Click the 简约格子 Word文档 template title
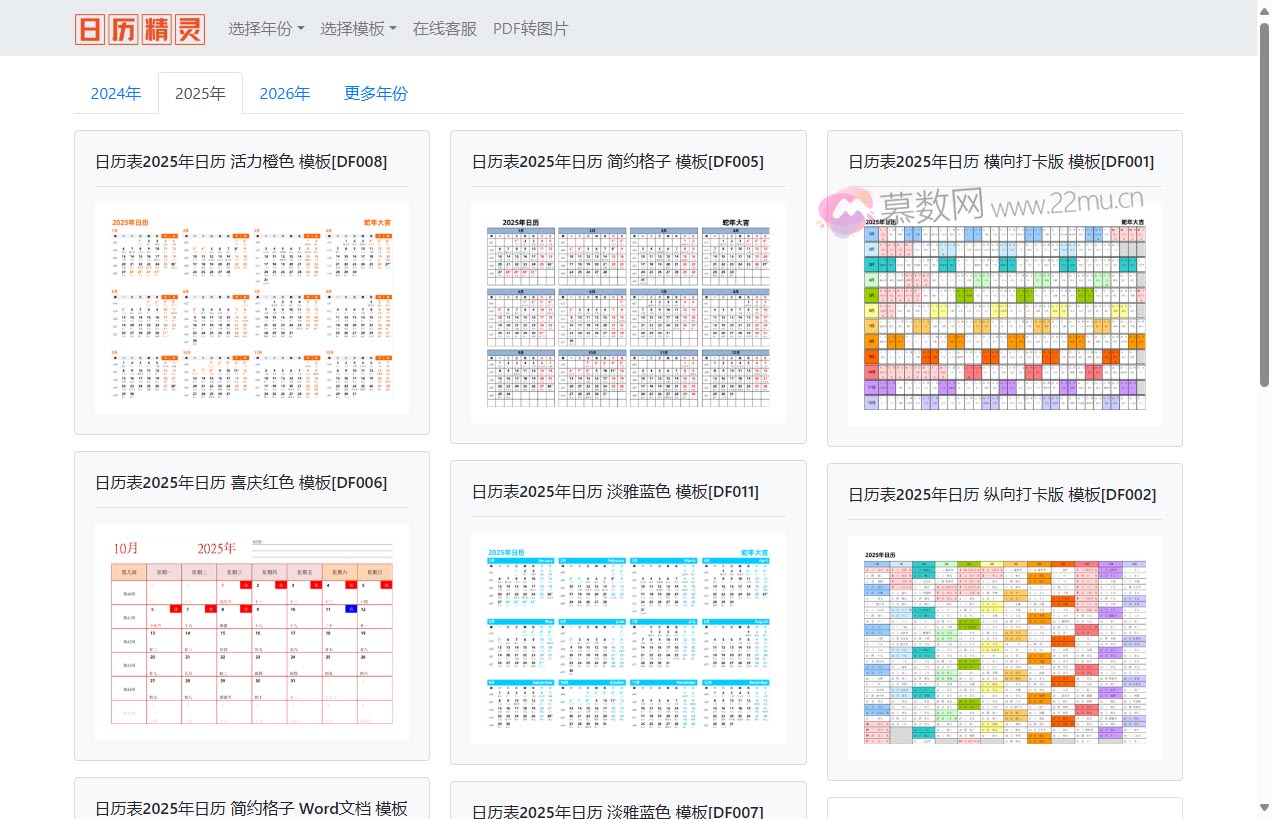This screenshot has width=1272, height=819. (x=251, y=808)
